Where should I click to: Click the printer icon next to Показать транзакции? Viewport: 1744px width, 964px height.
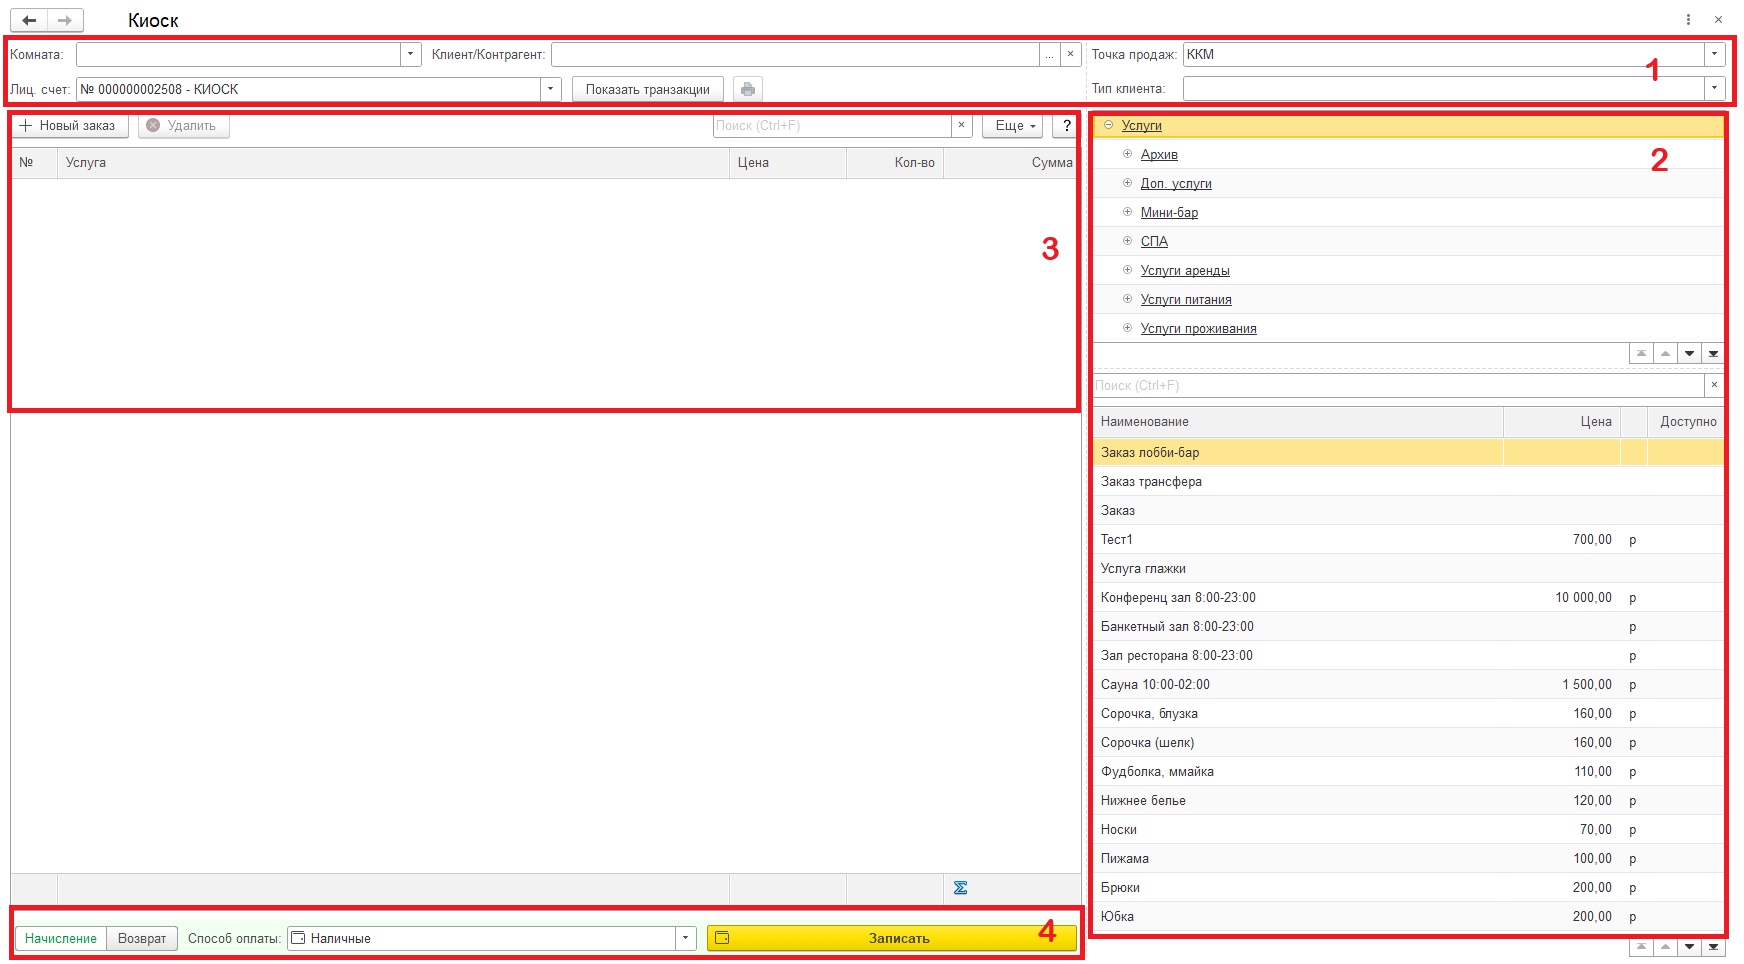click(748, 89)
